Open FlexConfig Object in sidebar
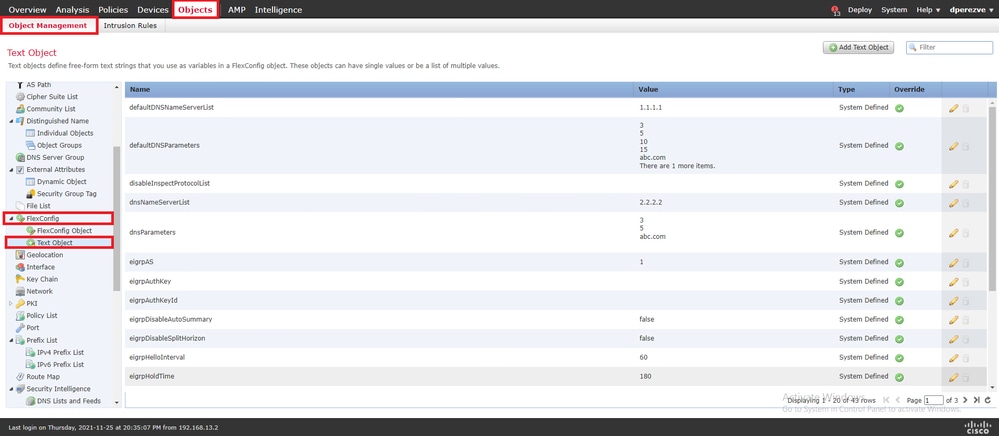This screenshot has height=436, width=999. pyautogui.click(x=64, y=231)
